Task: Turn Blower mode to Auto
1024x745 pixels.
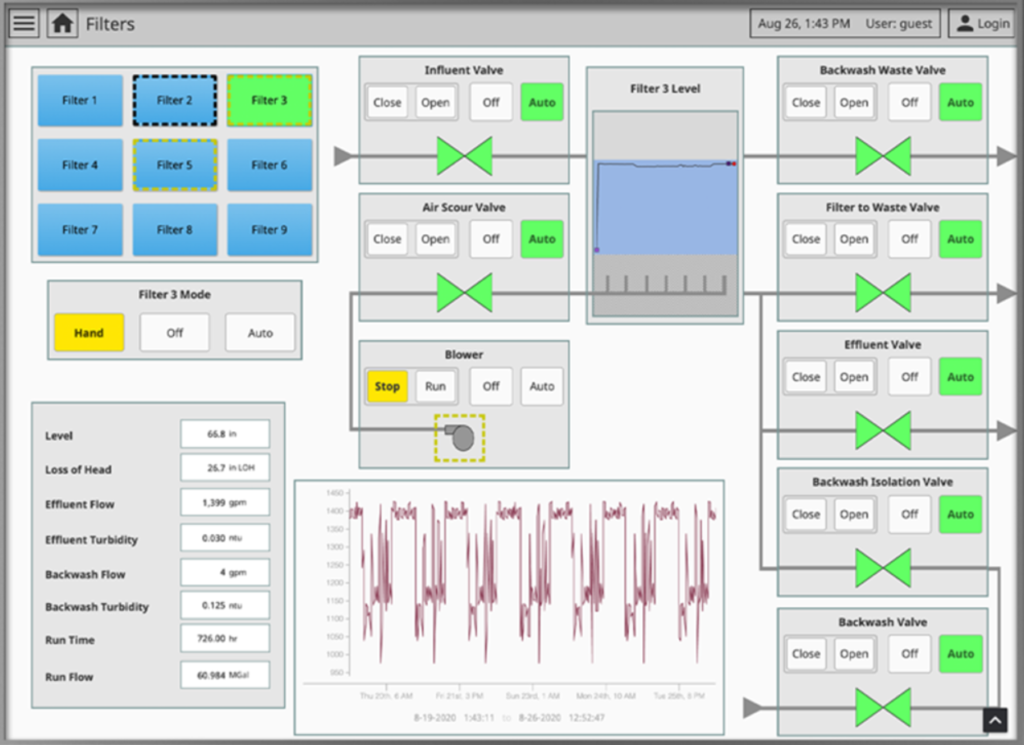Action: click(x=542, y=387)
